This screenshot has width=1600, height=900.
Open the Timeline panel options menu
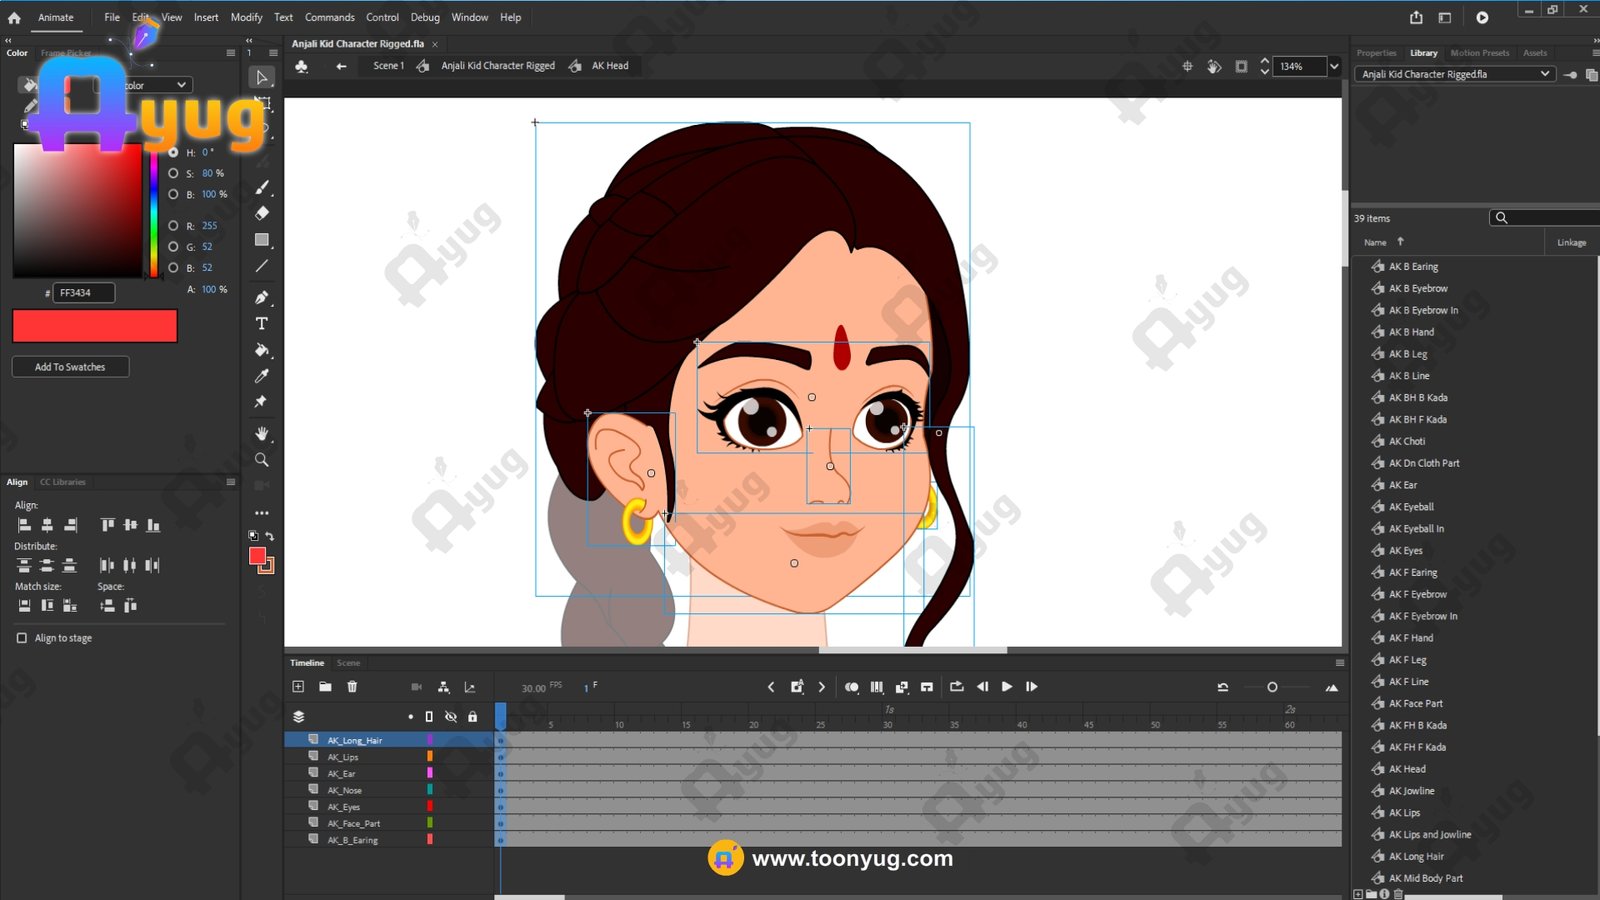1340,663
